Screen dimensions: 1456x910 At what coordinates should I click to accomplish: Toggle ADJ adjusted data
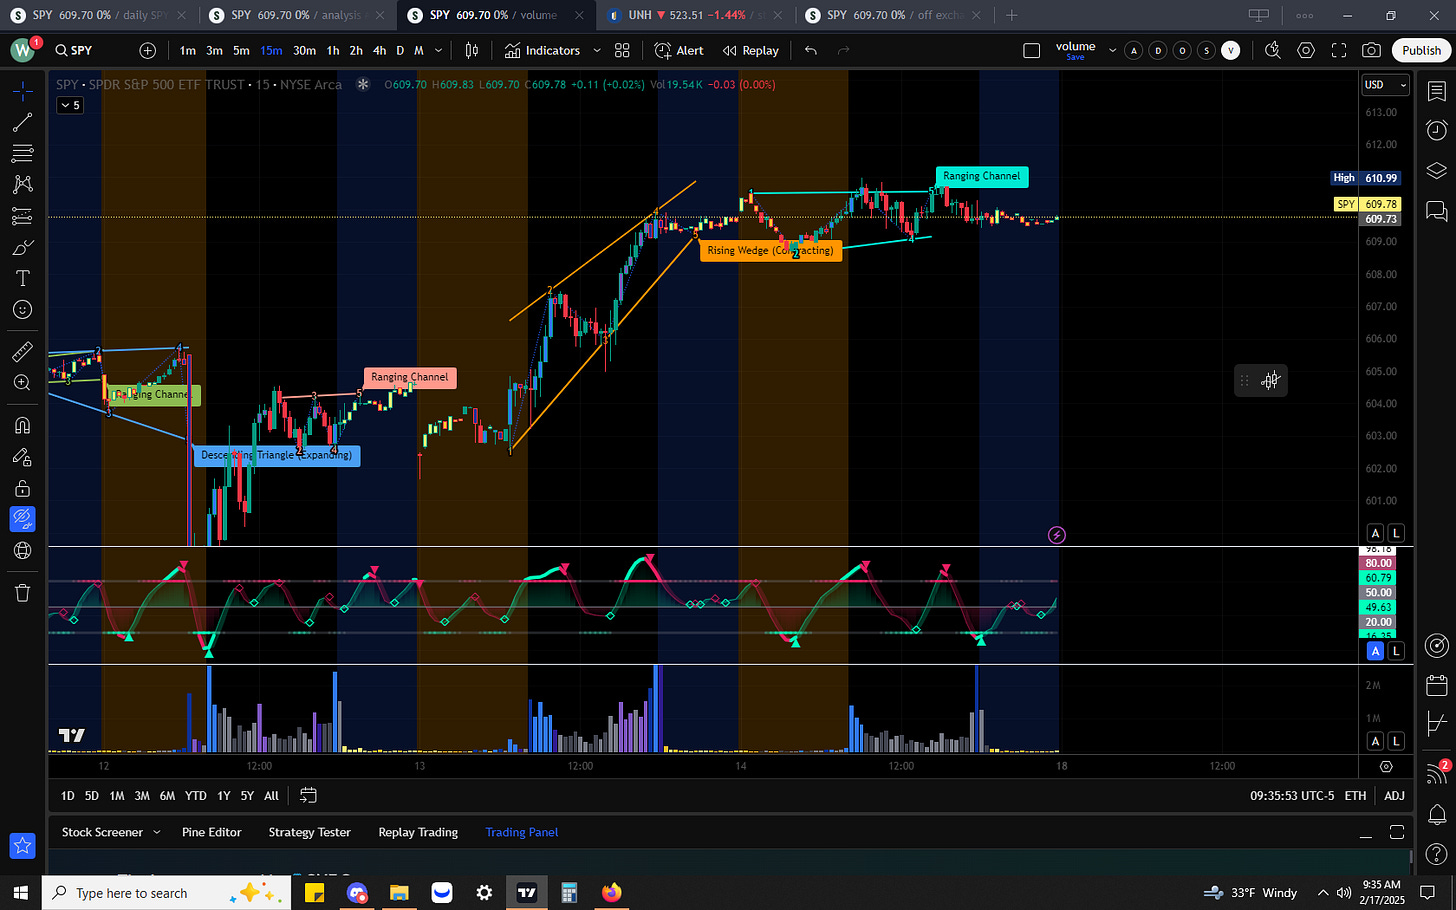click(x=1394, y=796)
